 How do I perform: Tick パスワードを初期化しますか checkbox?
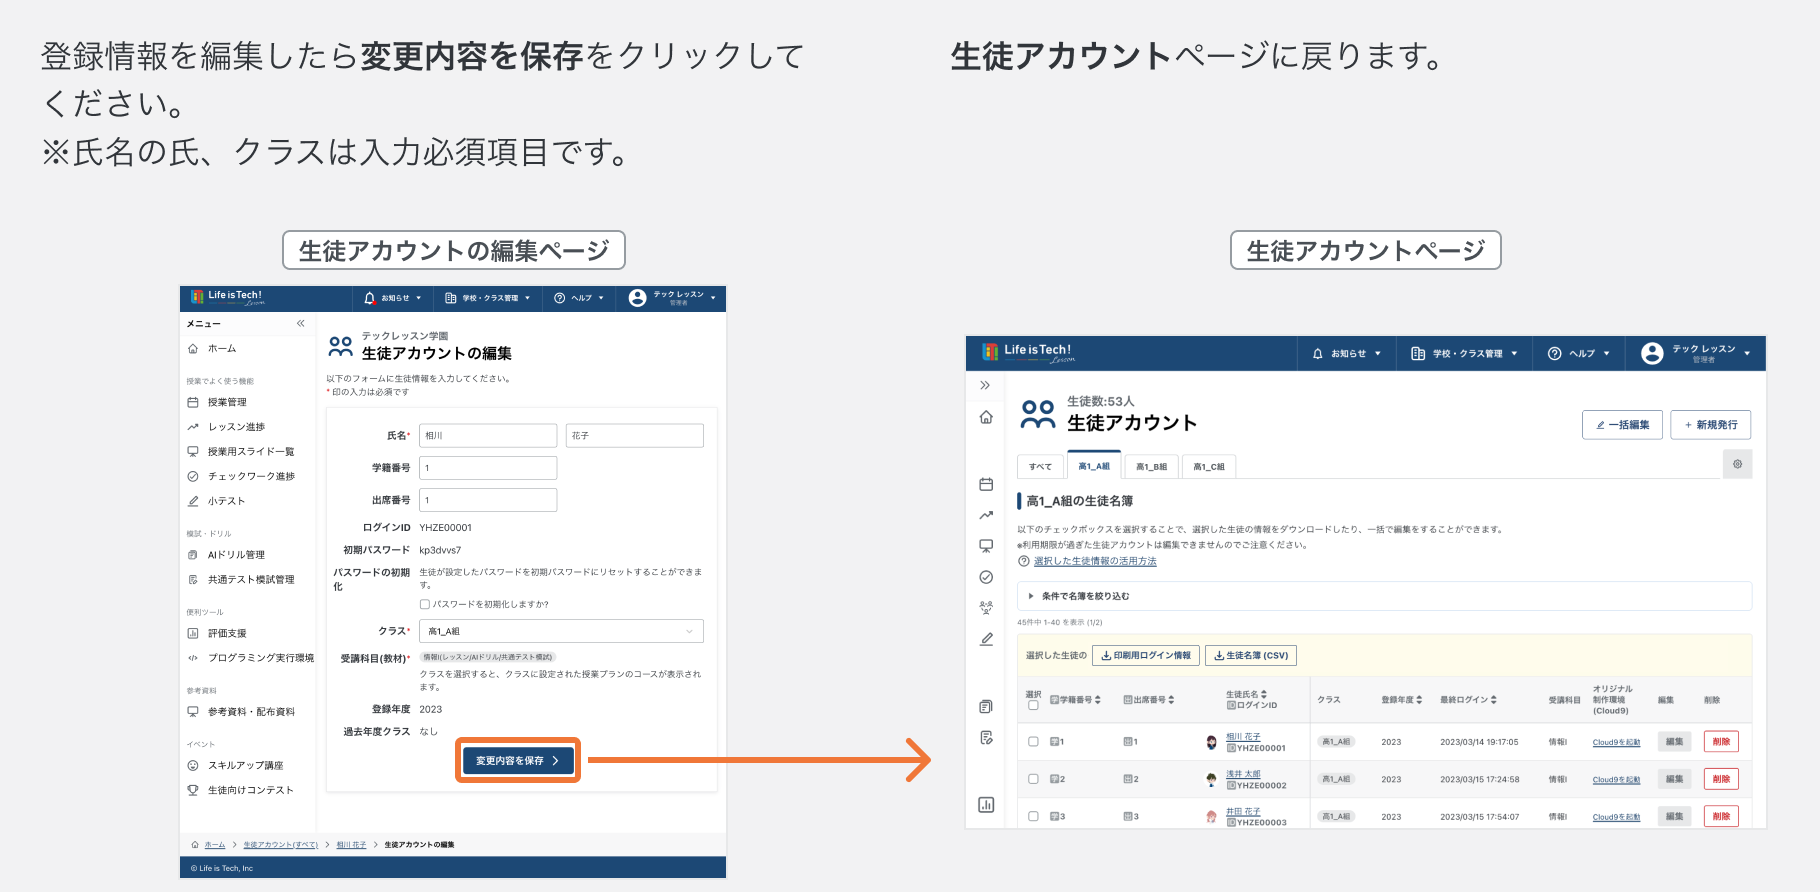(424, 604)
